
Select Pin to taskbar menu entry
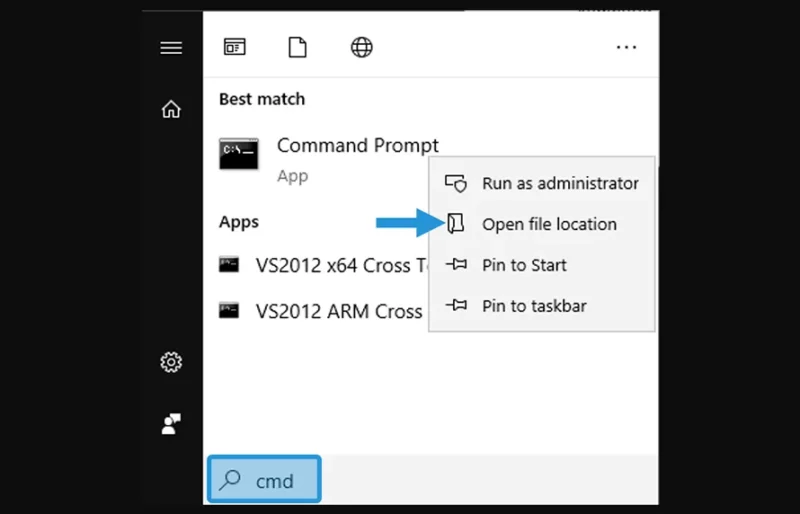click(542, 306)
